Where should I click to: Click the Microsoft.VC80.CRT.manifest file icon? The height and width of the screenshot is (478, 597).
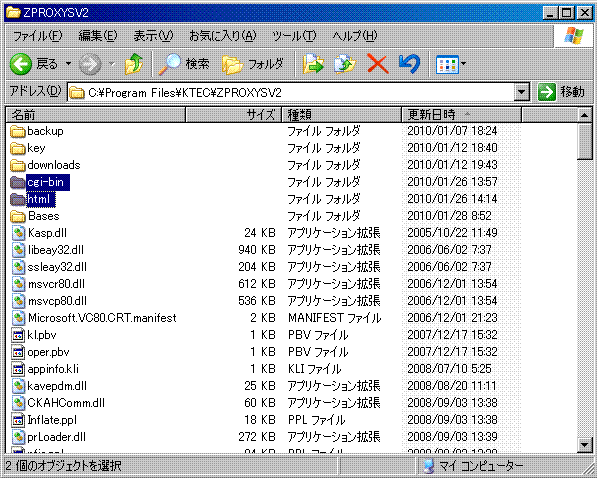18,318
